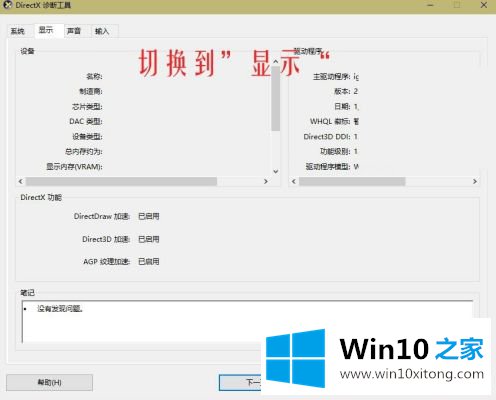The width and height of the screenshot is (496, 400).
Task: Click down arrow of device vertical scrollbar
Action: [x=276, y=171]
